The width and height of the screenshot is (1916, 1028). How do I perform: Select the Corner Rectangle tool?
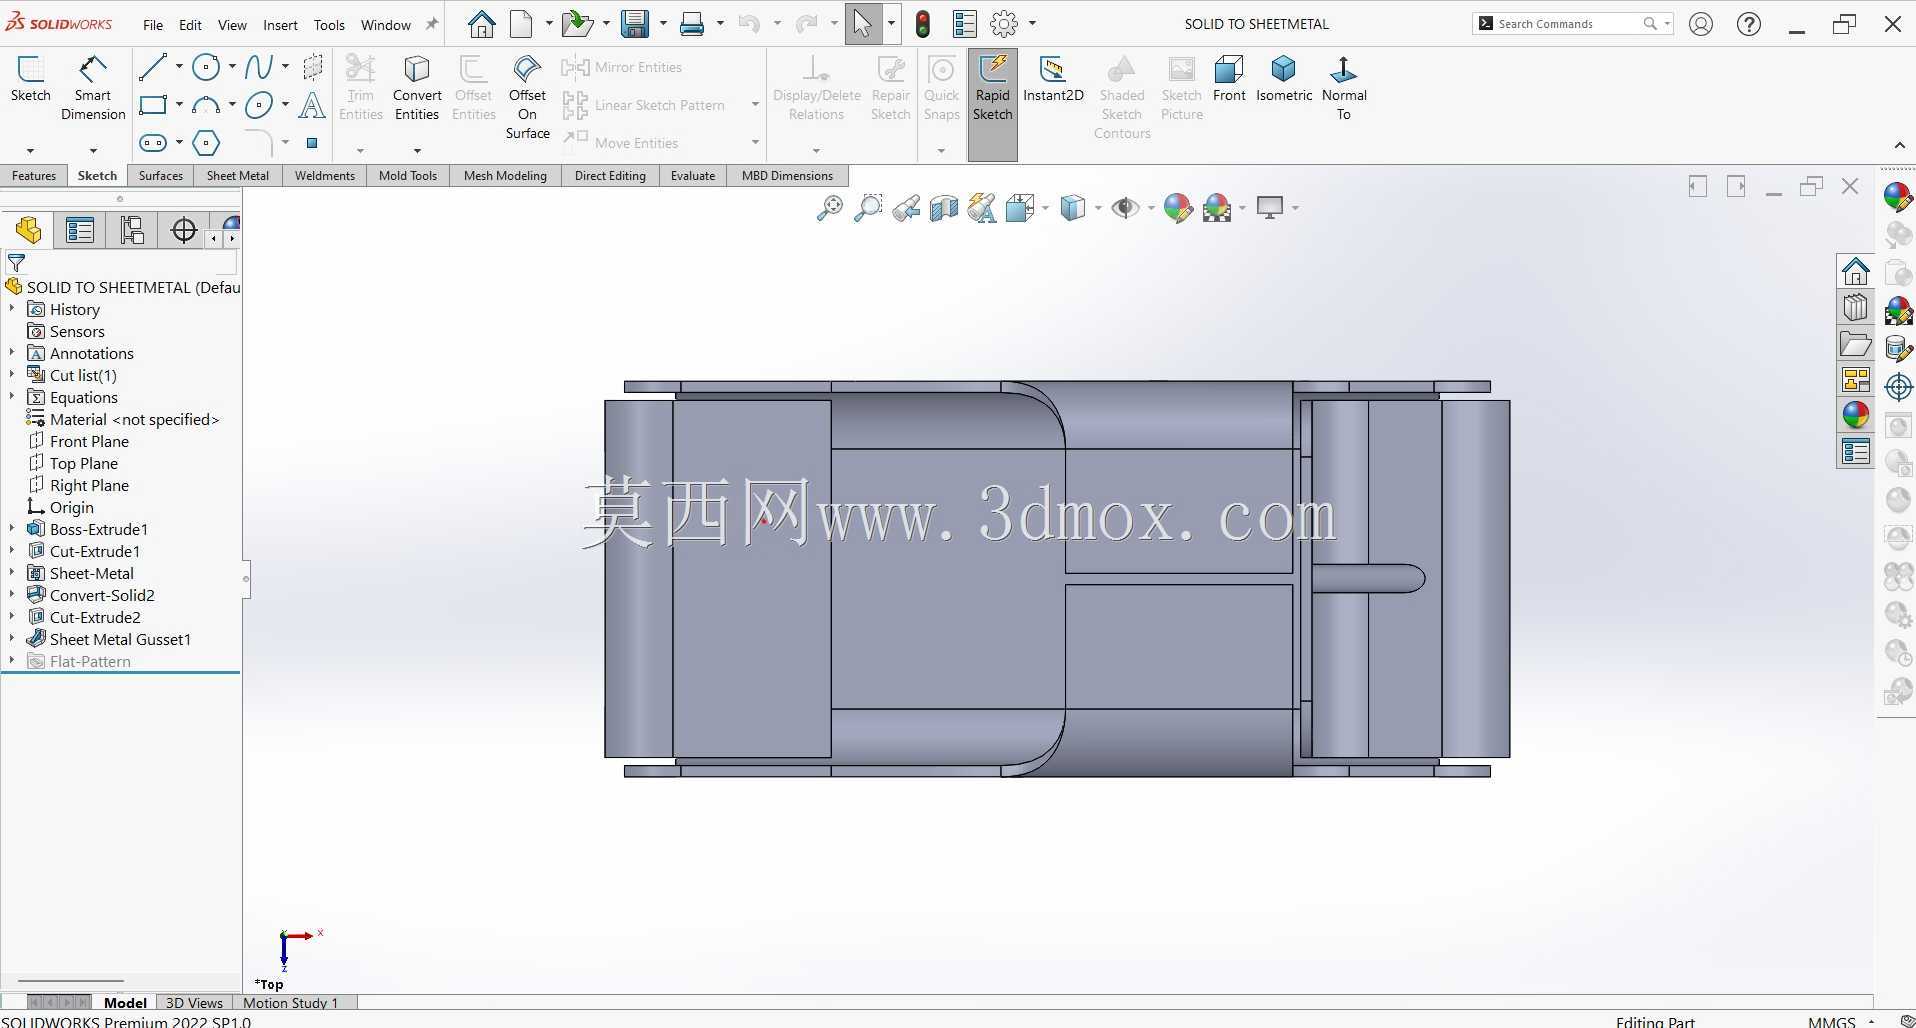[x=153, y=105]
